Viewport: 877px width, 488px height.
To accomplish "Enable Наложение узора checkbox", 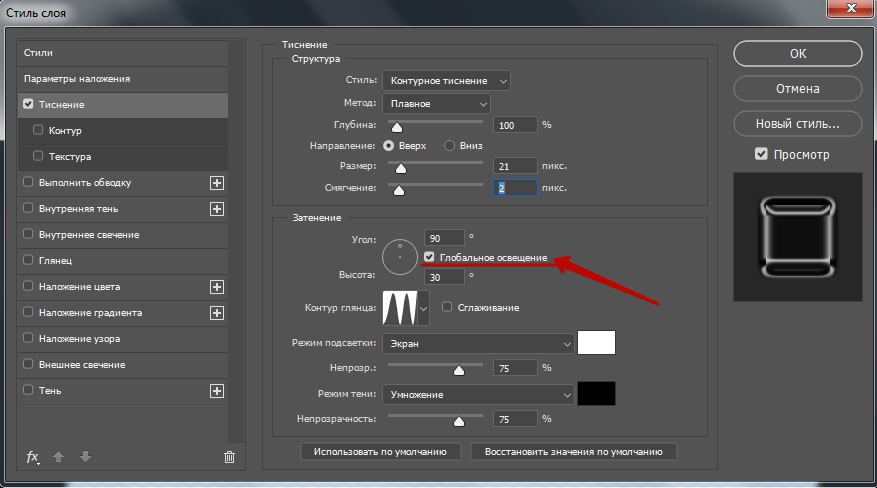I will pyautogui.click(x=28, y=338).
